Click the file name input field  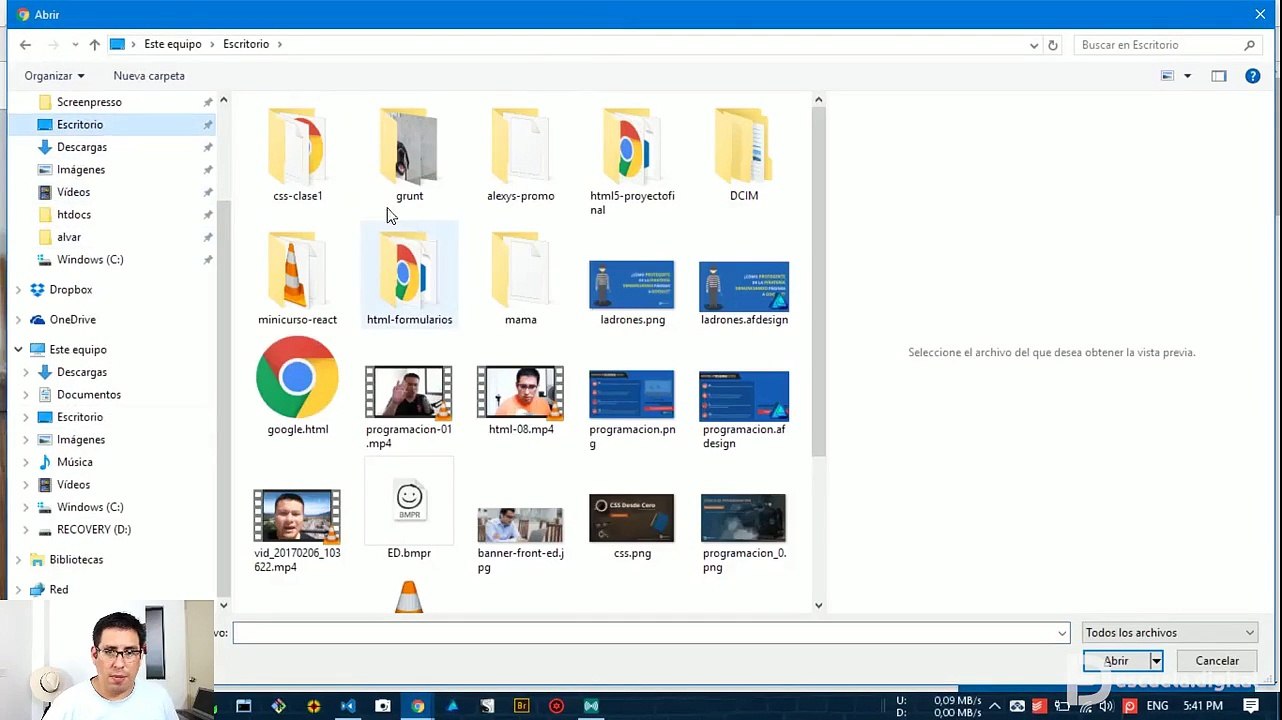point(651,633)
